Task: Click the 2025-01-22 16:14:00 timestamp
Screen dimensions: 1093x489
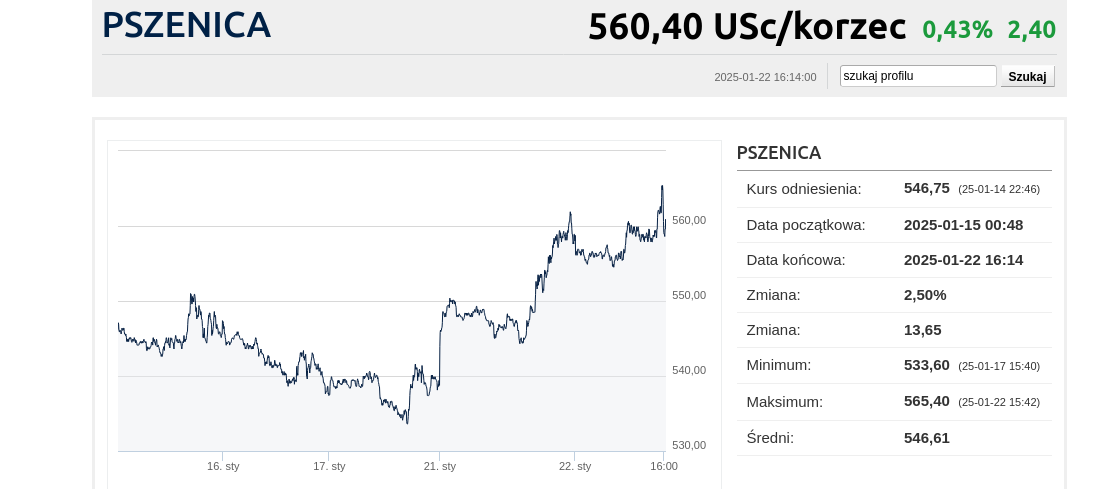Action: click(765, 77)
